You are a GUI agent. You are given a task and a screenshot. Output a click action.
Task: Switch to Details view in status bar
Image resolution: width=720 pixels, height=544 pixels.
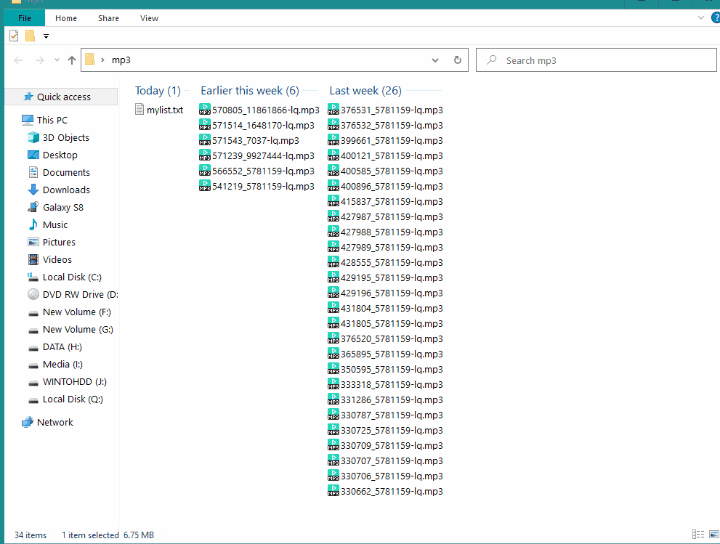[x=698, y=534]
